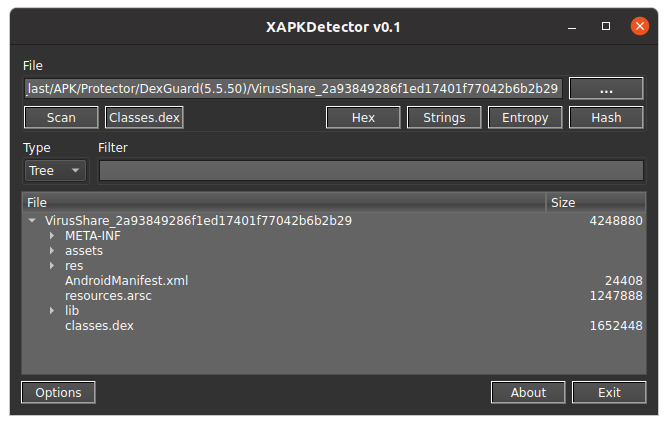Focus the Filter input field

coord(371,171)
